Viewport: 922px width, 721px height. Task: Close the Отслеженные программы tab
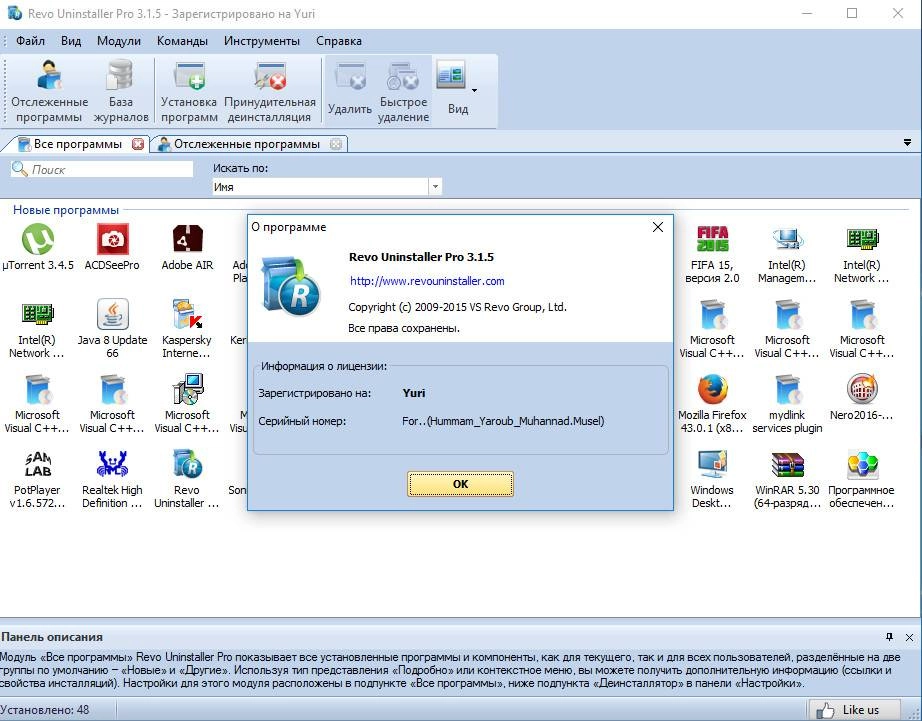pos(336,144)
